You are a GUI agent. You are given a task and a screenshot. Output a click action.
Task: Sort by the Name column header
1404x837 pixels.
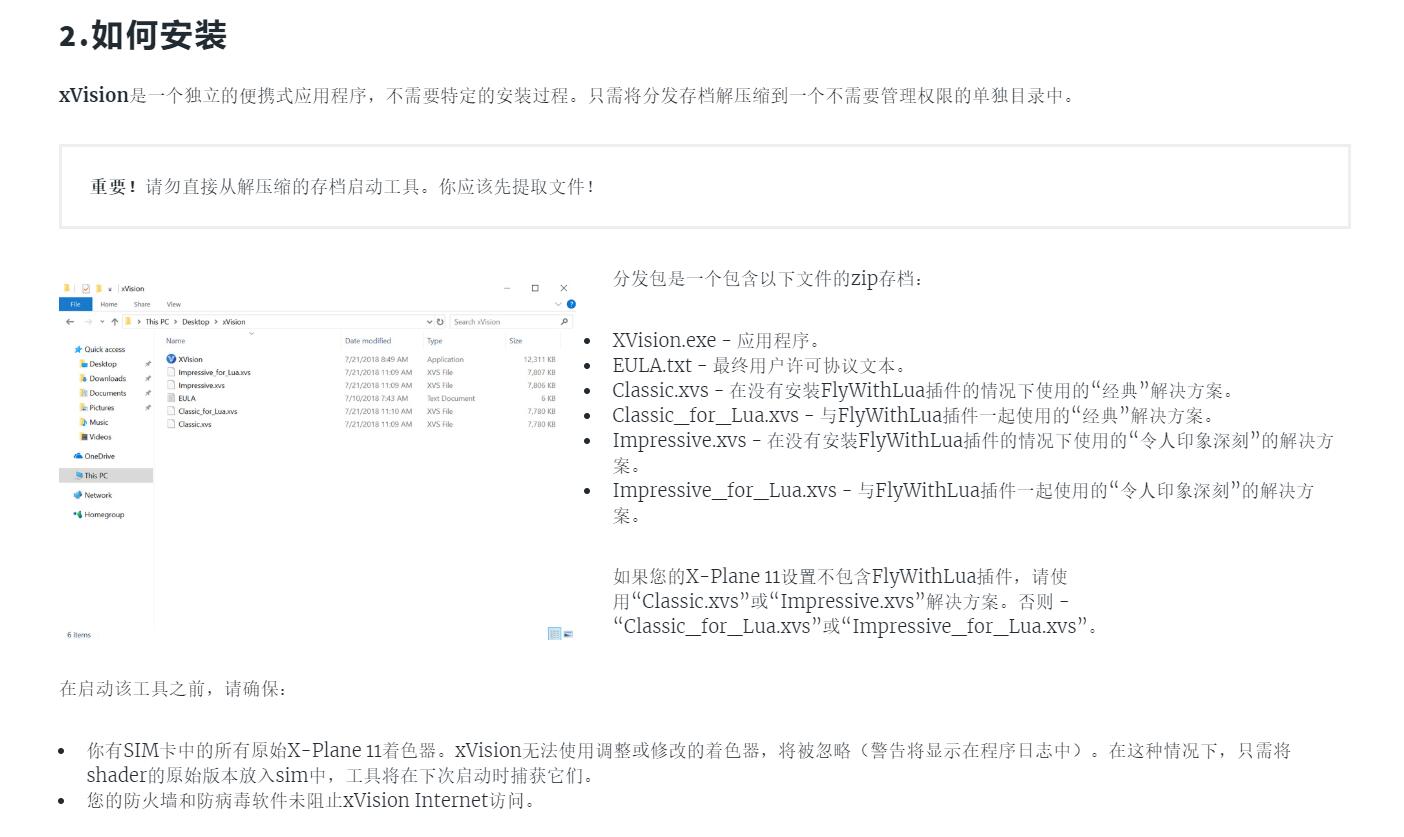click(x=175, y=341)
